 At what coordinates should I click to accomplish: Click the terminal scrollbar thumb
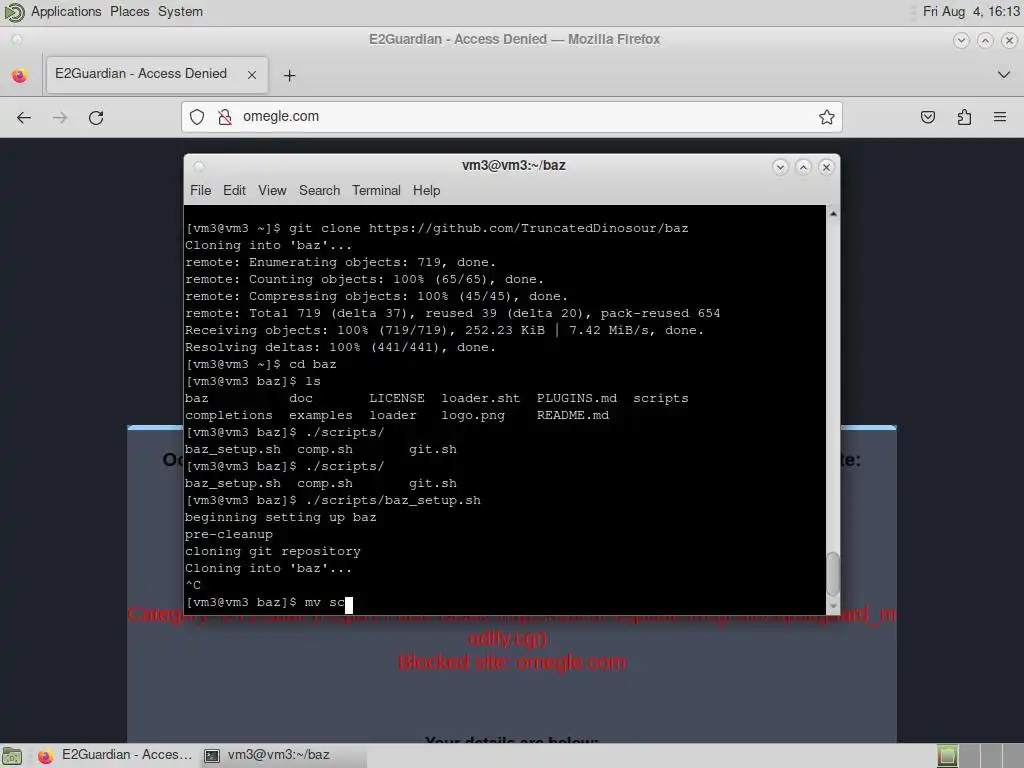(x=833, y=575)
